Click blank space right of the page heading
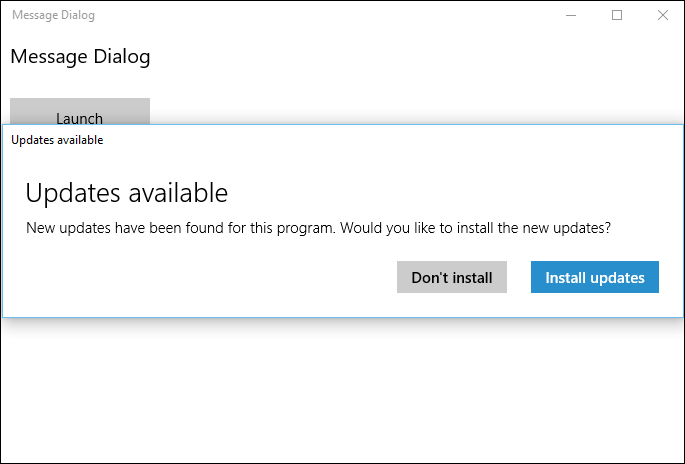The width and height of the screenshot is (685, 464). click(x=400, y=56)
